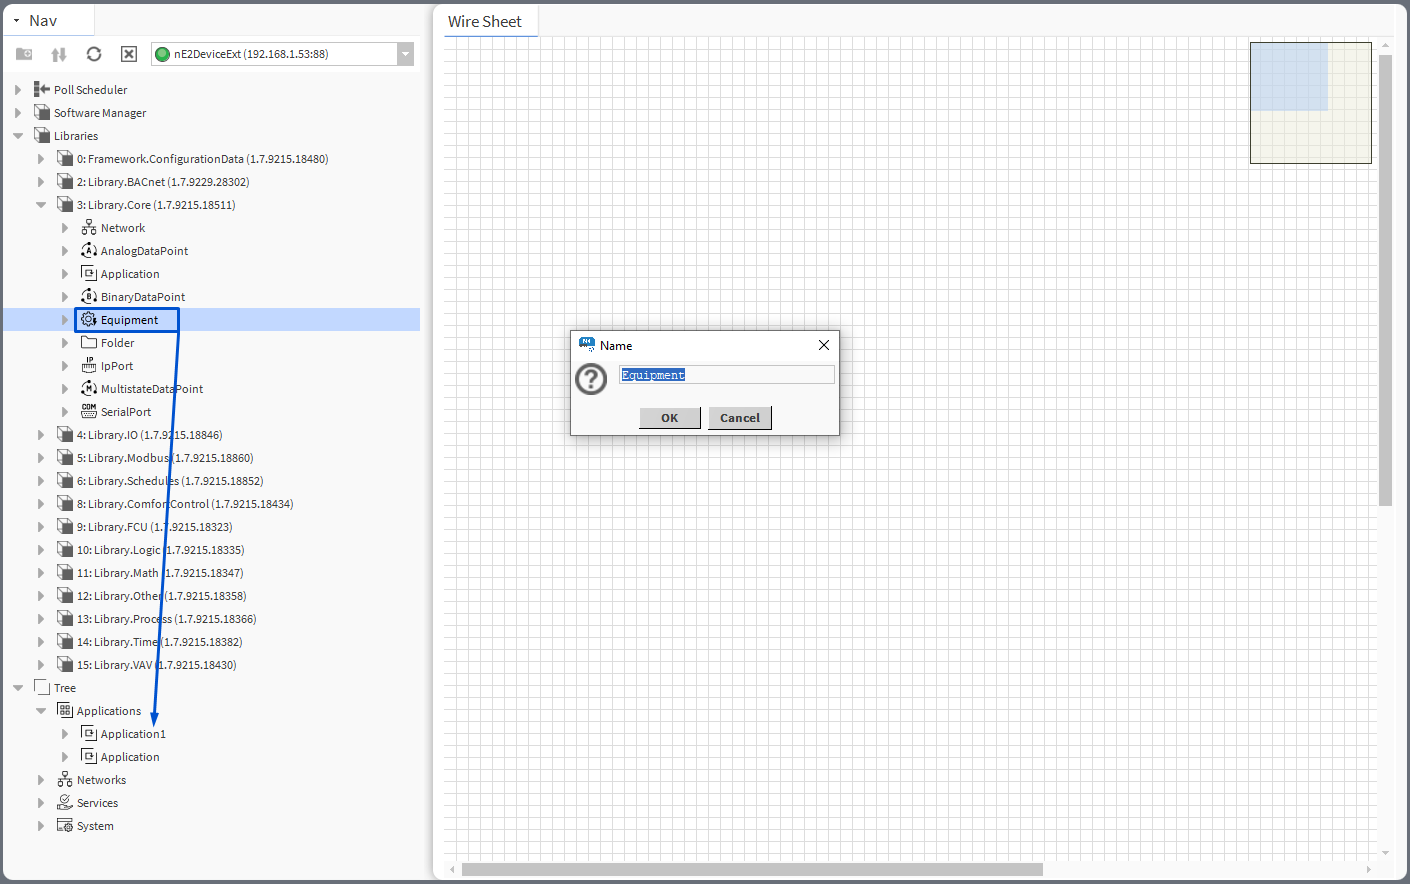
Task: Click the boxed X icon in Nav toolbar
Action: [x=129, y=54]
